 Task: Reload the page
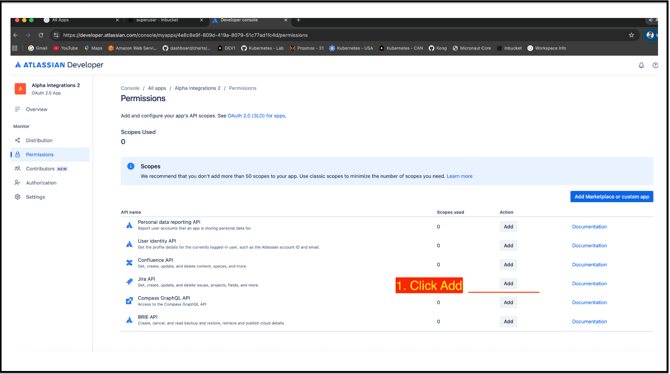pos(41,35)
